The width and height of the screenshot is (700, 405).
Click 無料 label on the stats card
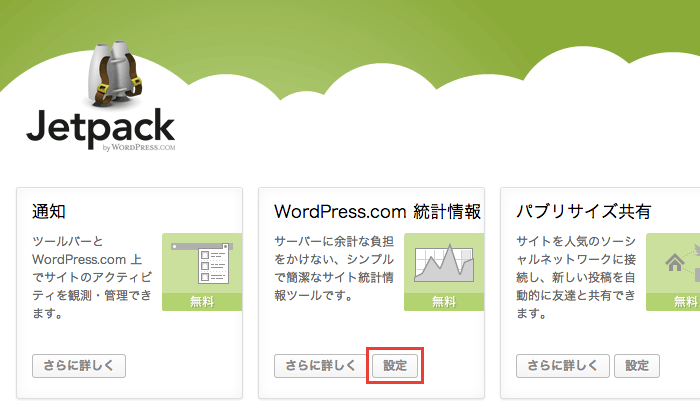[x=444, y=302]
